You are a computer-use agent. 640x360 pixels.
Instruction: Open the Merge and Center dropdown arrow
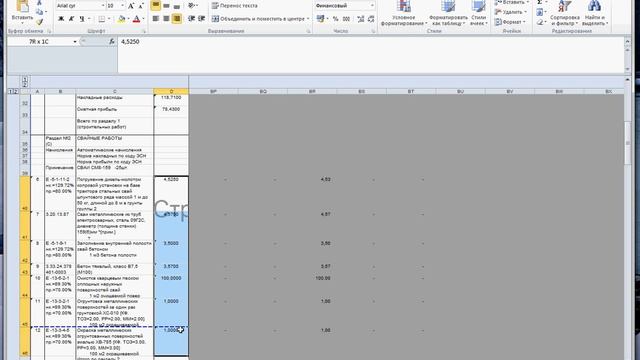[x=308, y=19]
